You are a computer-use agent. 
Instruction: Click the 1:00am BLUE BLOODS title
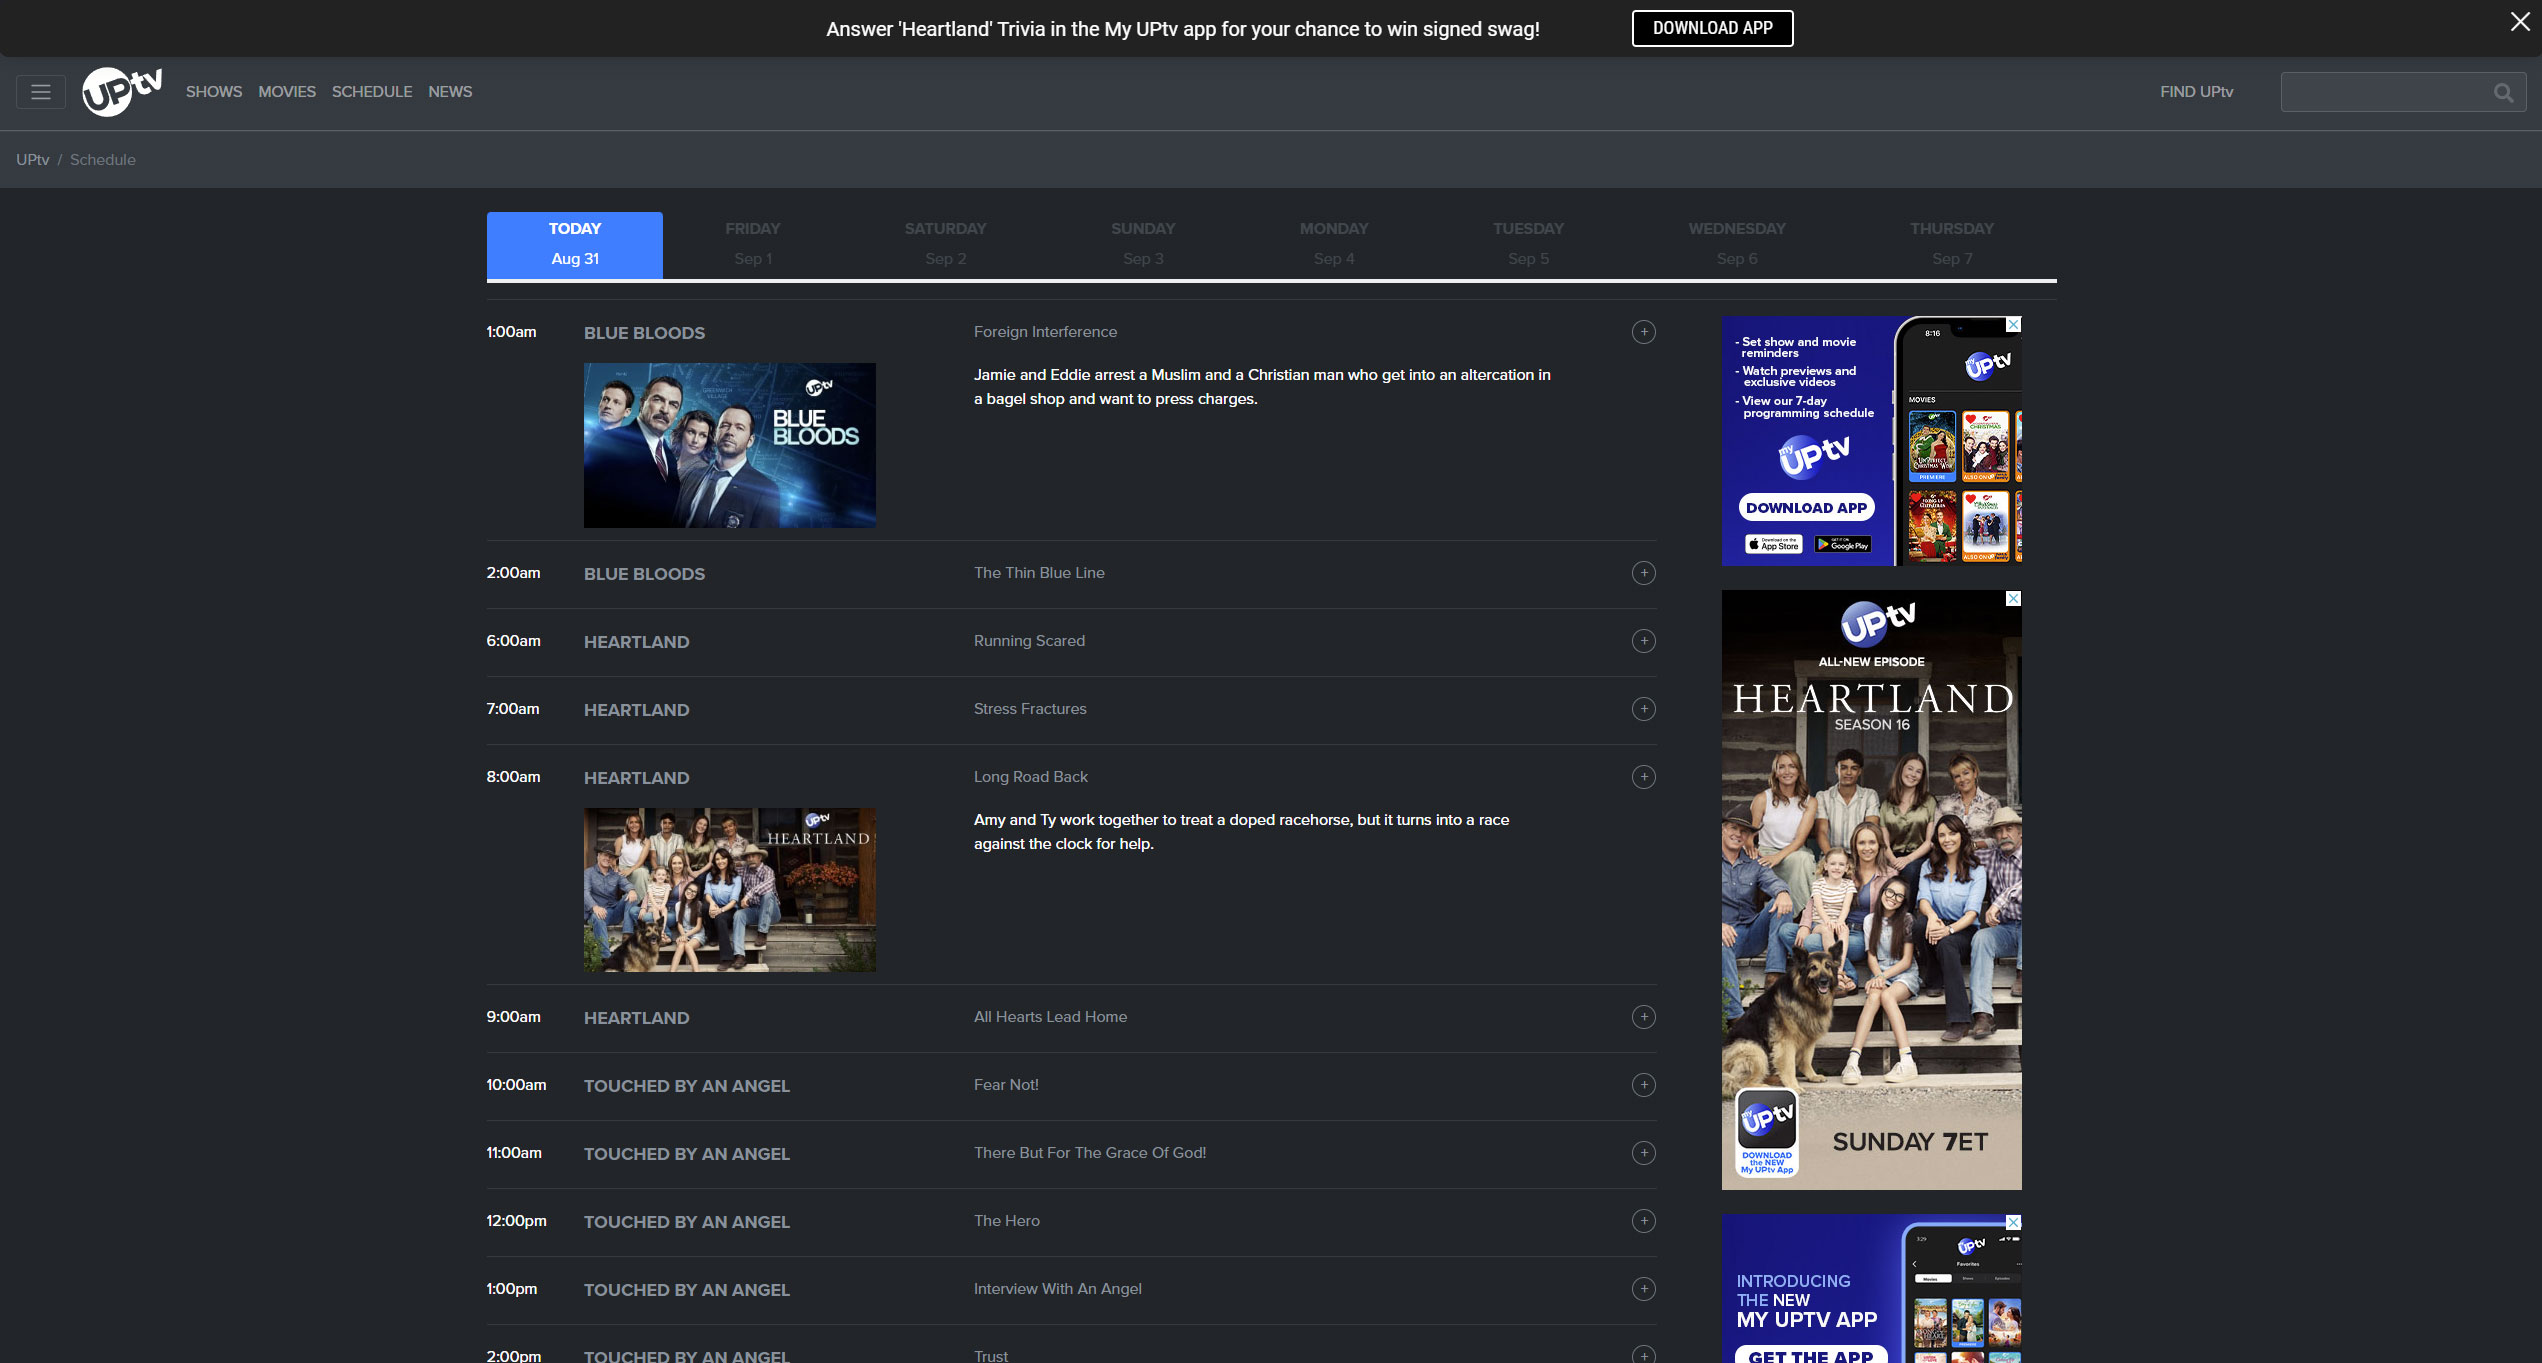[644, 333]
